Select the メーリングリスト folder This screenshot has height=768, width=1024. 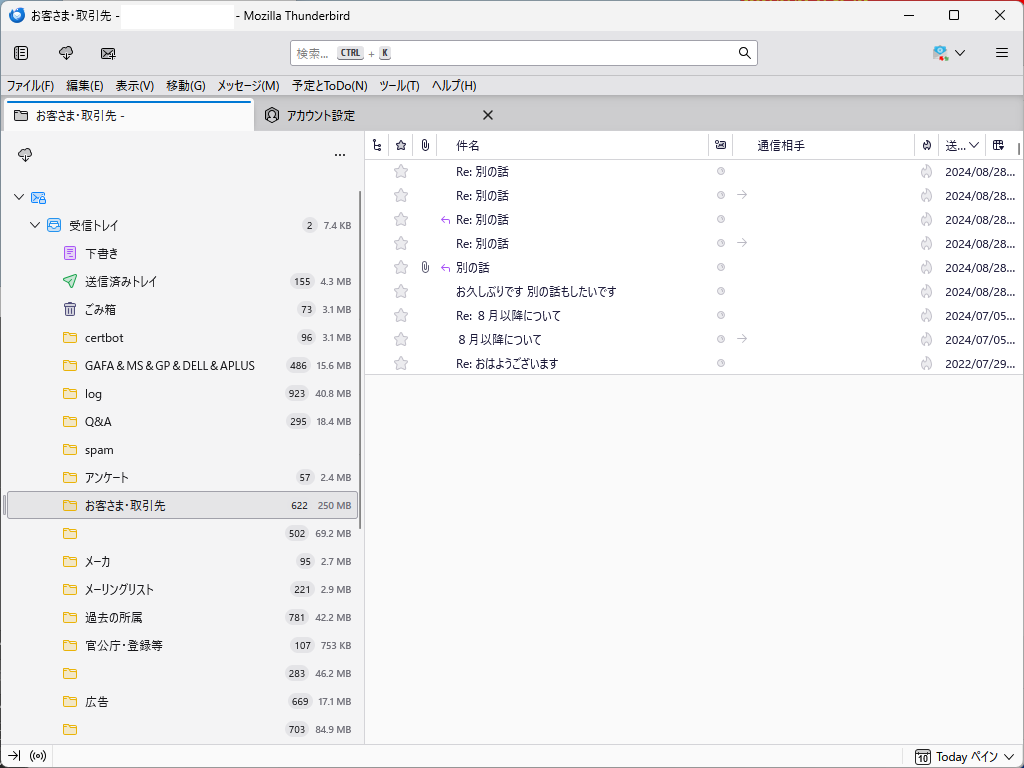183,589
